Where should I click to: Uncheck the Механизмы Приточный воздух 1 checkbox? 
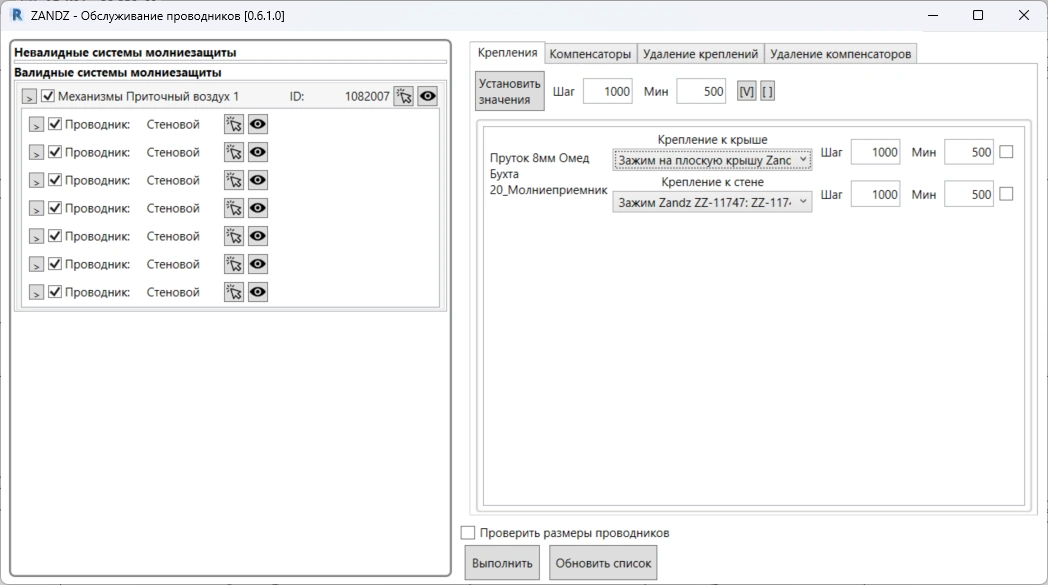point(48,96)
